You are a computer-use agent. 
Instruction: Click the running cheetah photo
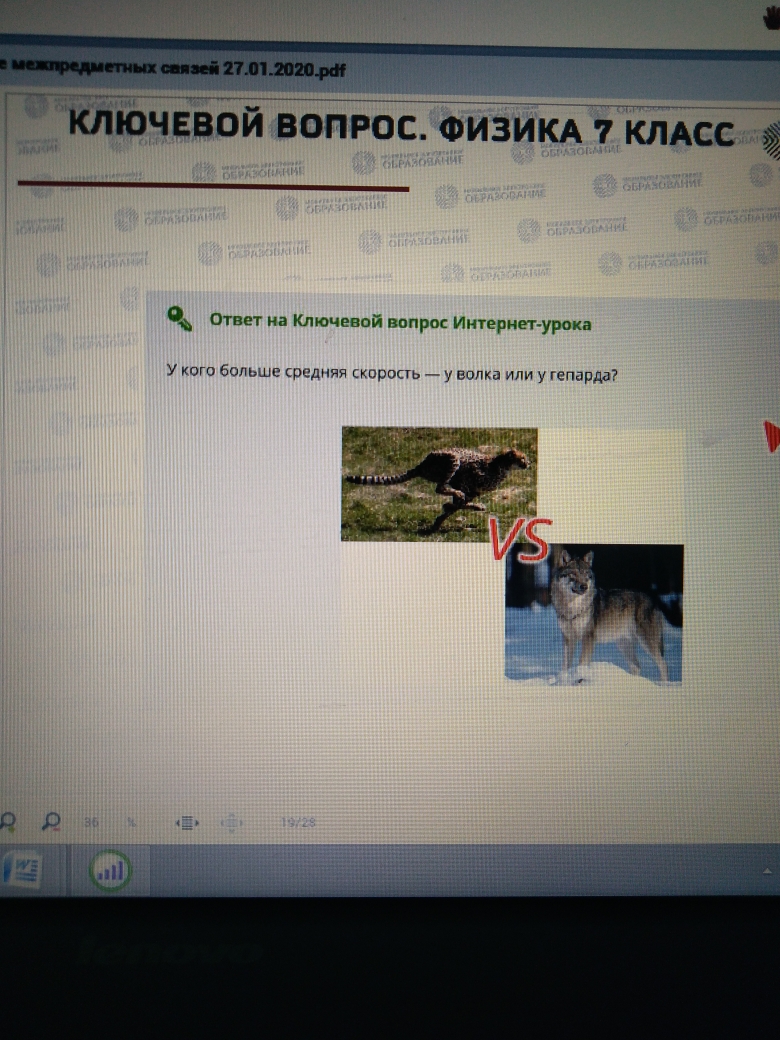tap(439, 482)
